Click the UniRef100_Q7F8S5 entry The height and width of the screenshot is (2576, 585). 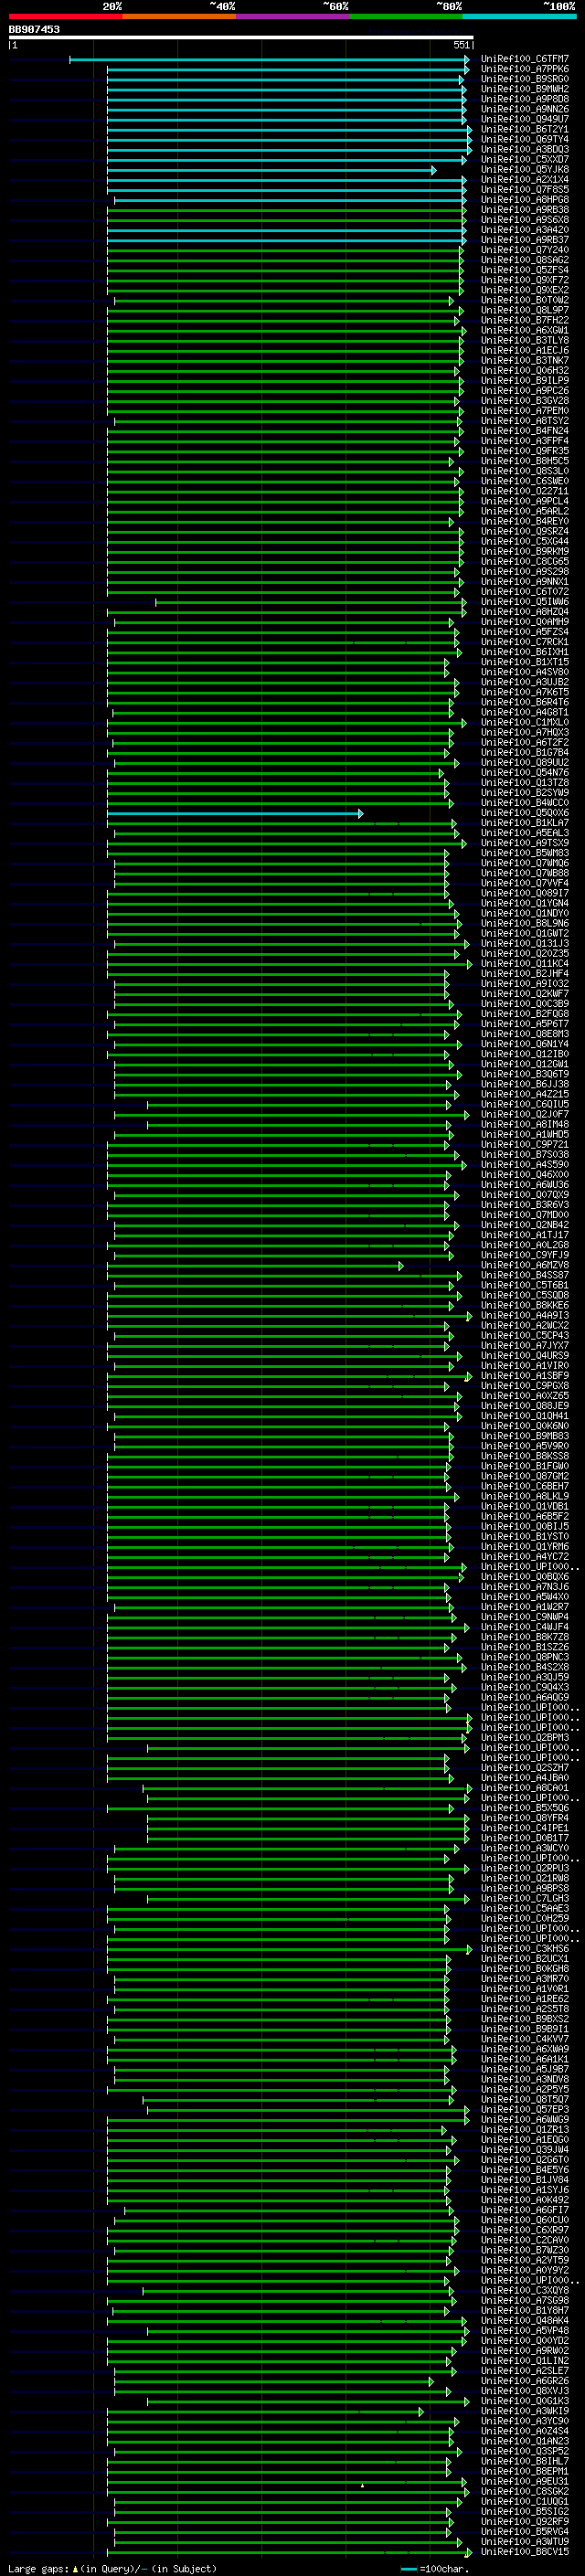pos(525,190)
